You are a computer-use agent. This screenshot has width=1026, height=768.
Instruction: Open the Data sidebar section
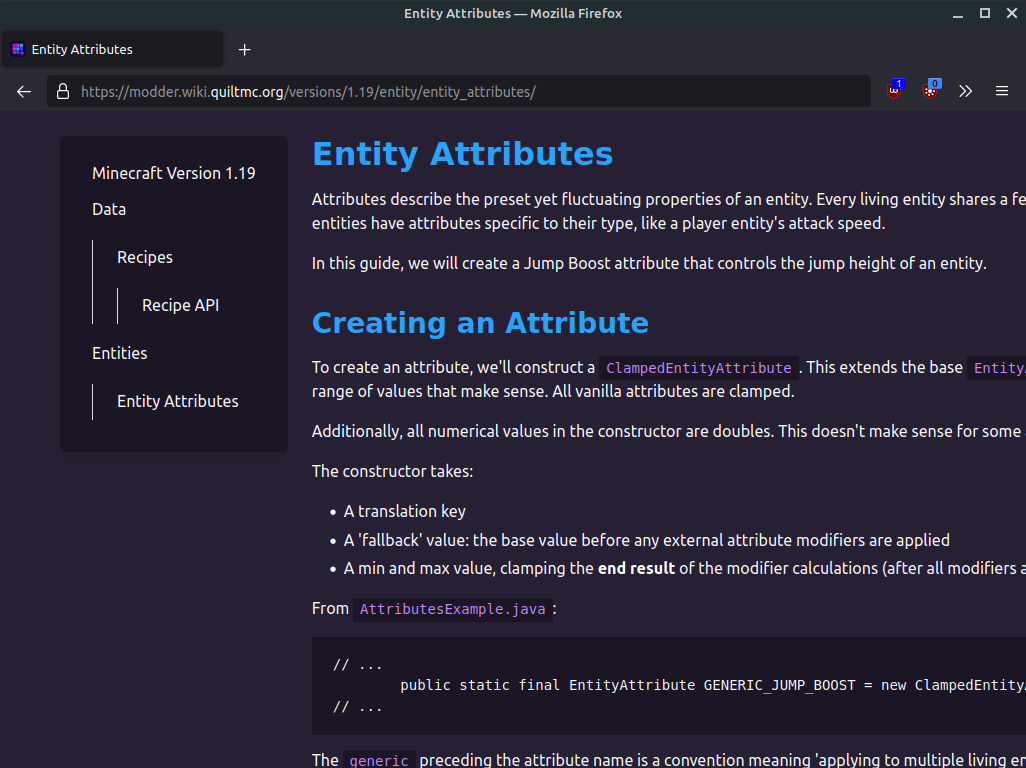pos(109,209)
